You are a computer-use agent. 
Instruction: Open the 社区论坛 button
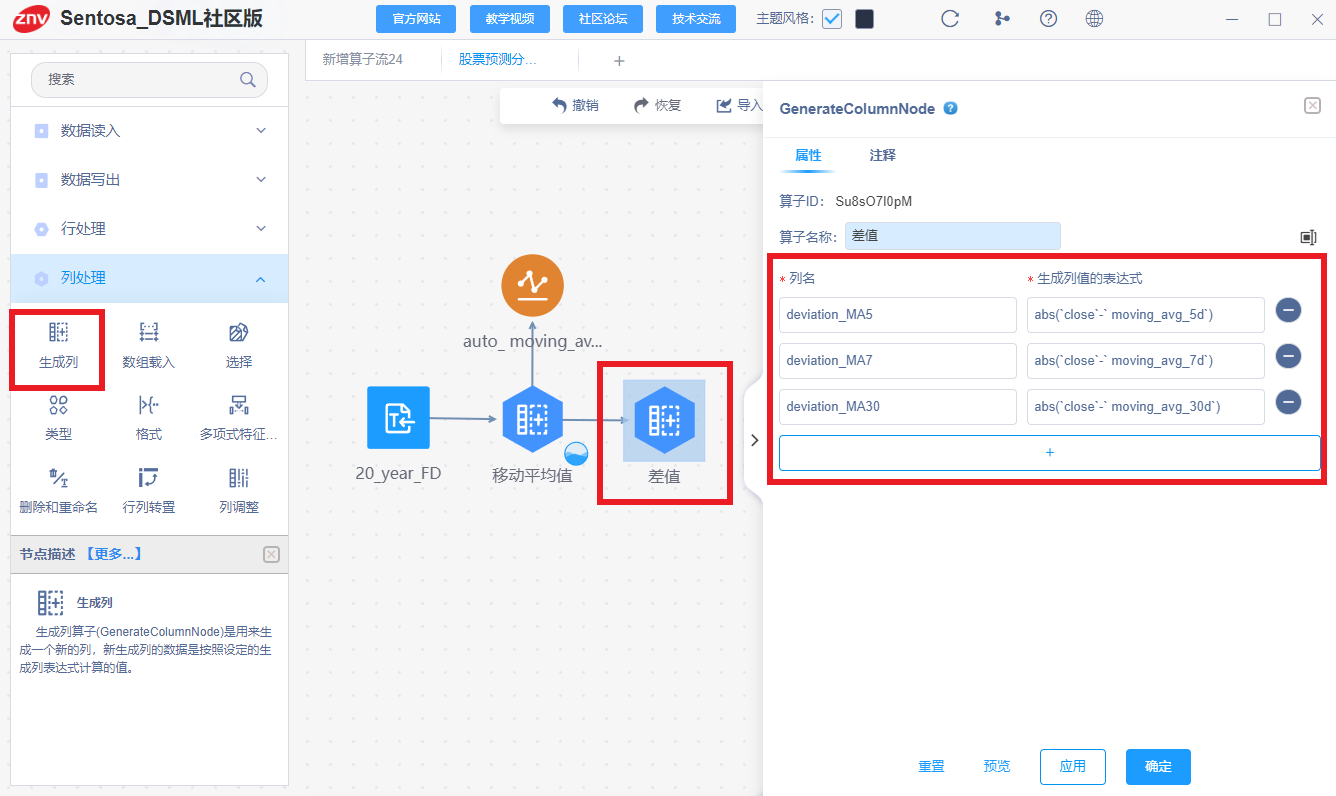pyautogui.click(x=603, y=19)
